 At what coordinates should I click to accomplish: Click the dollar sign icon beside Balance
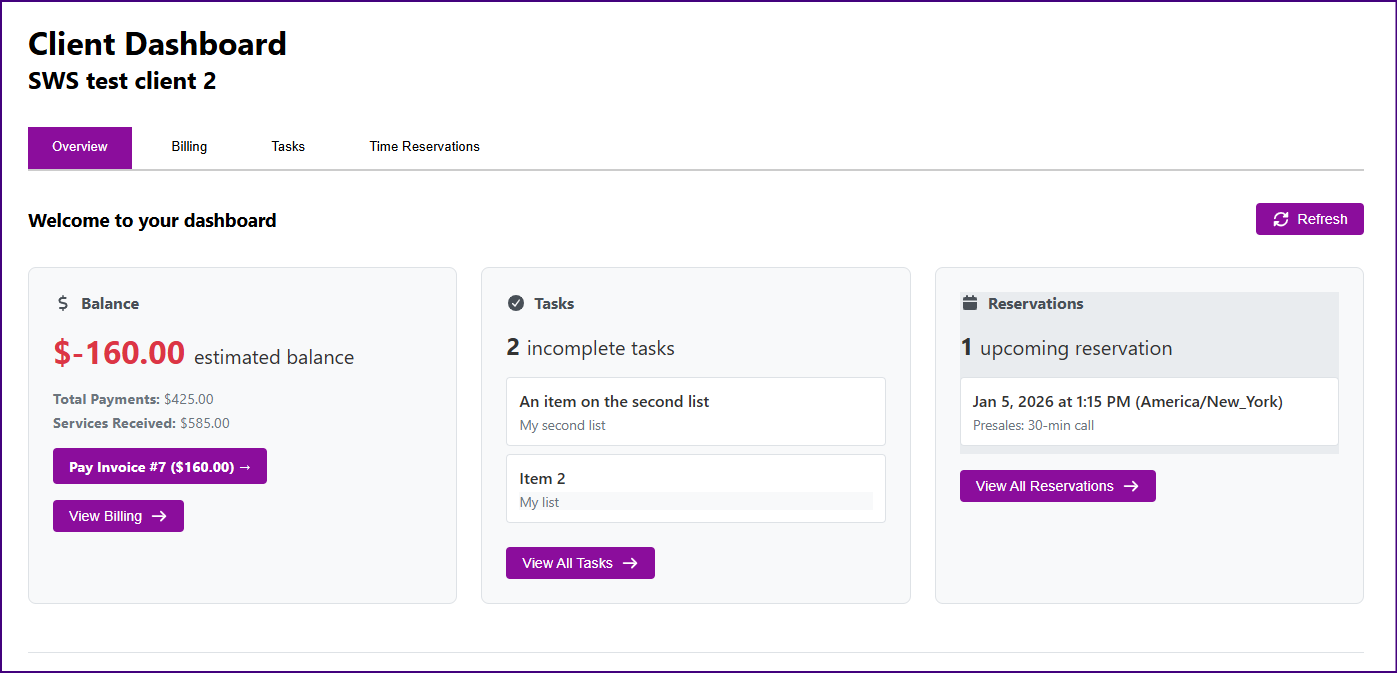[x=63, y=303]
